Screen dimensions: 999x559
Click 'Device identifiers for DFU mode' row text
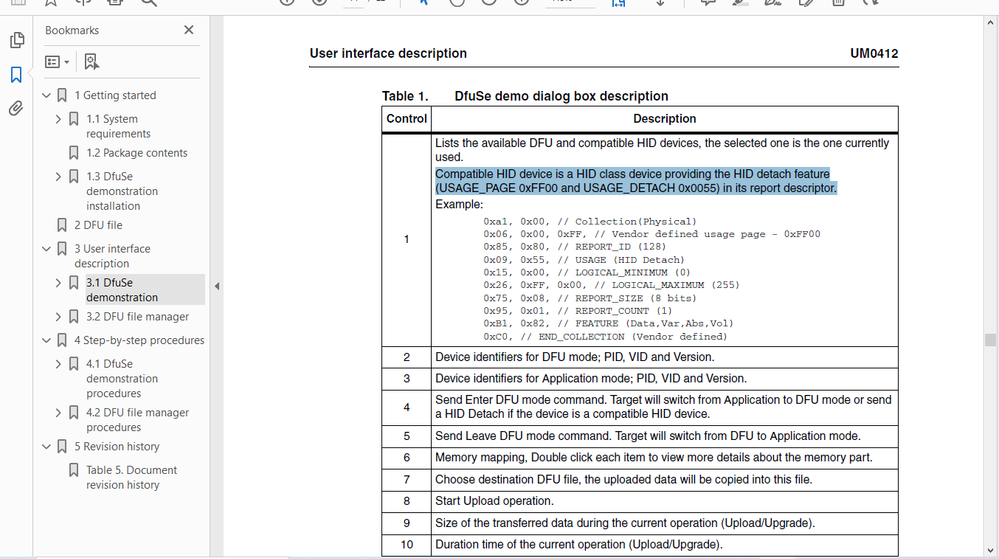coord(575,357)
